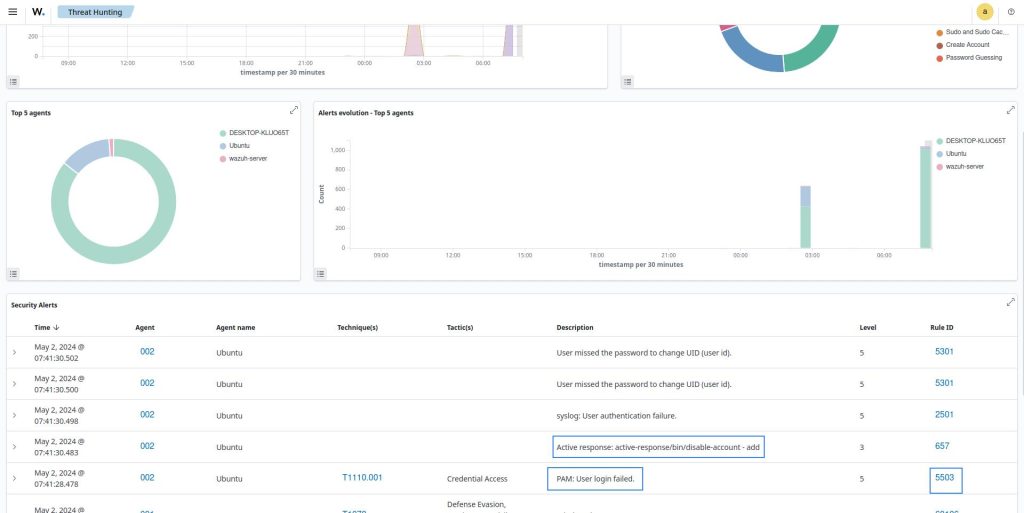Expand the syslog authentication failure row
The image size is (1024, 513).
click(x=14, y=415)
